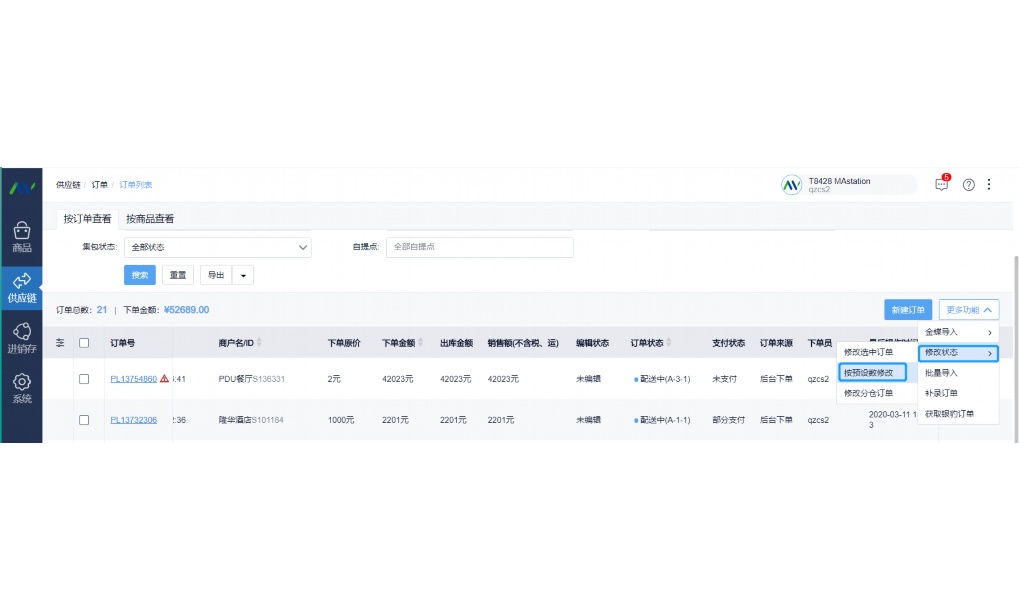Click the blue 搜索 button
Screen dimensions: 1019x610
pyautogui.click(x=140, y=275)
